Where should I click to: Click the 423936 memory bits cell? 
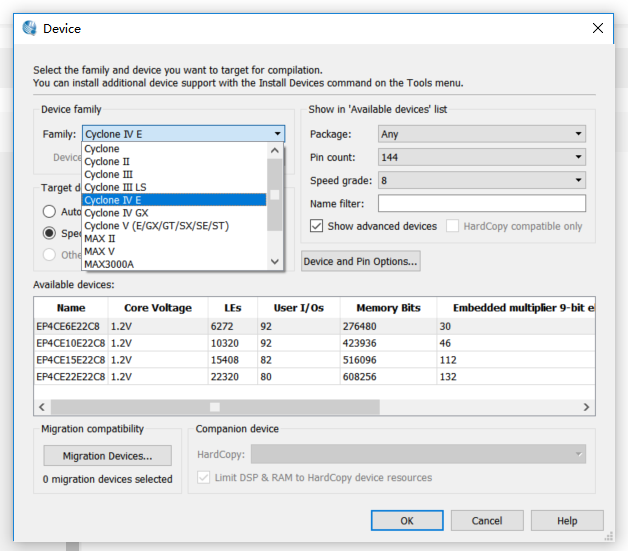coord(388,343)
